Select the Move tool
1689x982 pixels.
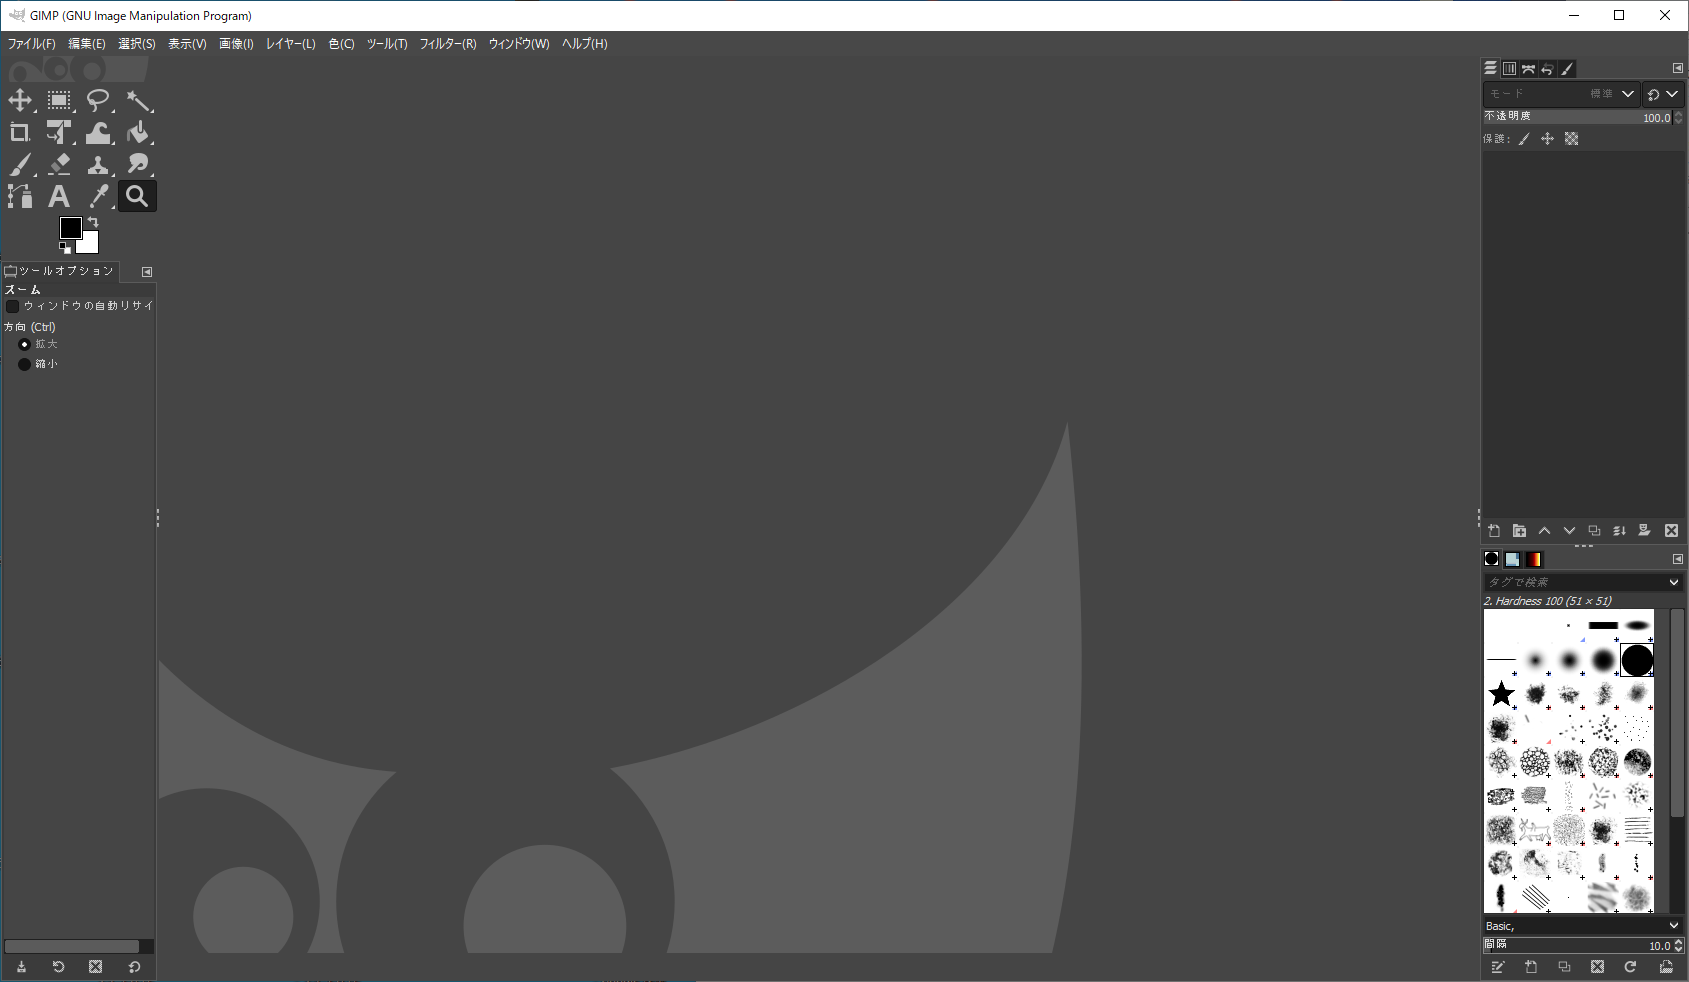pos(20,100)
